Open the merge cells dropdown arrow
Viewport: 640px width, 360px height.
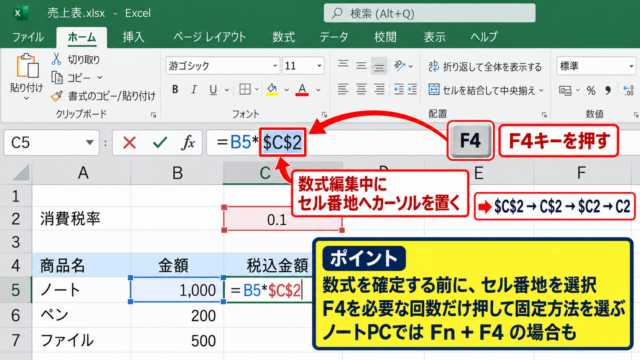[x=542, y=90]
